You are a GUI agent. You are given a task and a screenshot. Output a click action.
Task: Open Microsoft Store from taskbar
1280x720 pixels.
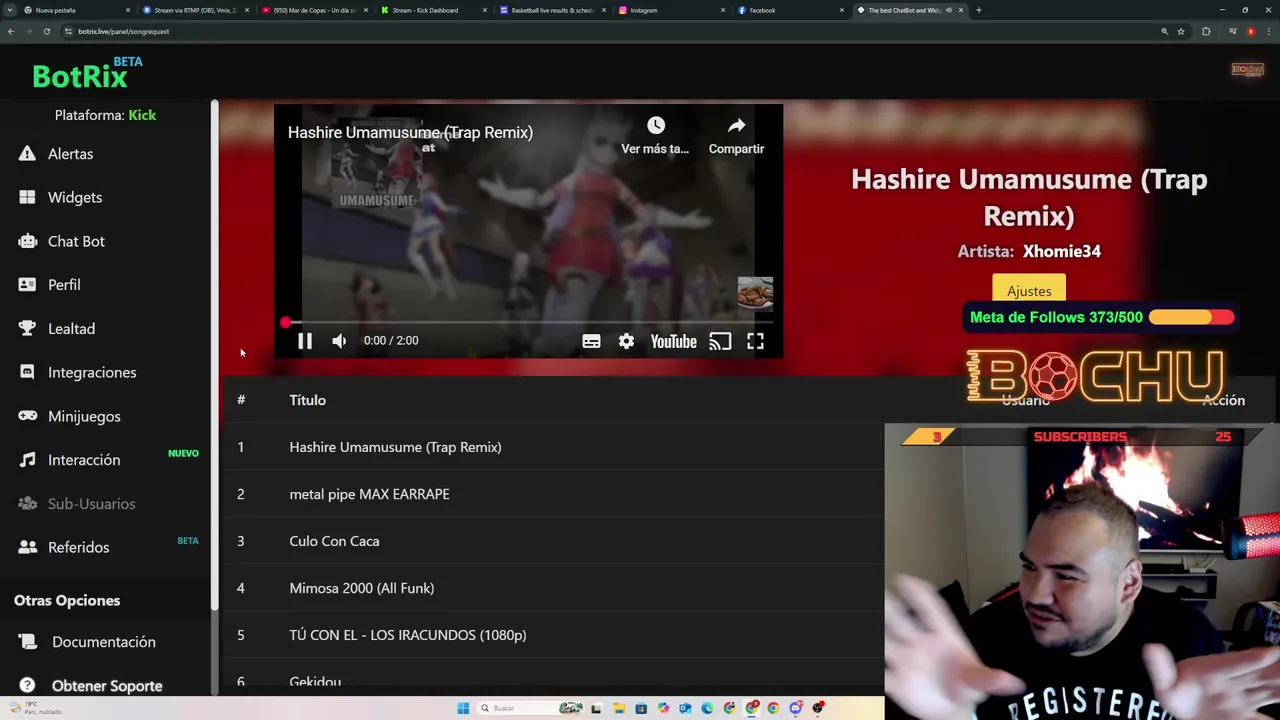641,708
